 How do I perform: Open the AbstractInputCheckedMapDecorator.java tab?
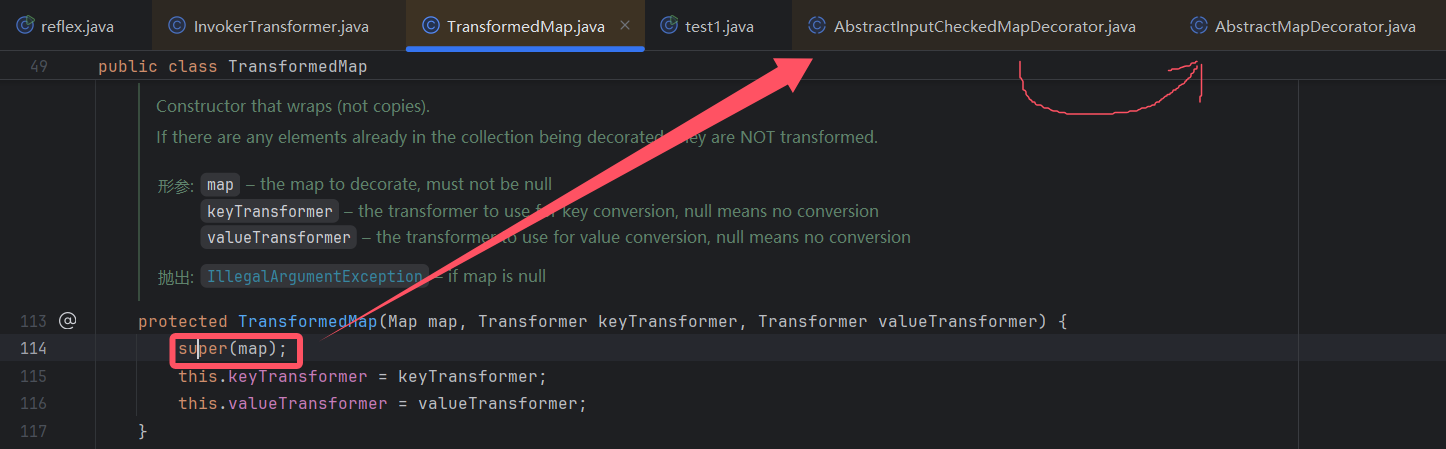(984, 26)
